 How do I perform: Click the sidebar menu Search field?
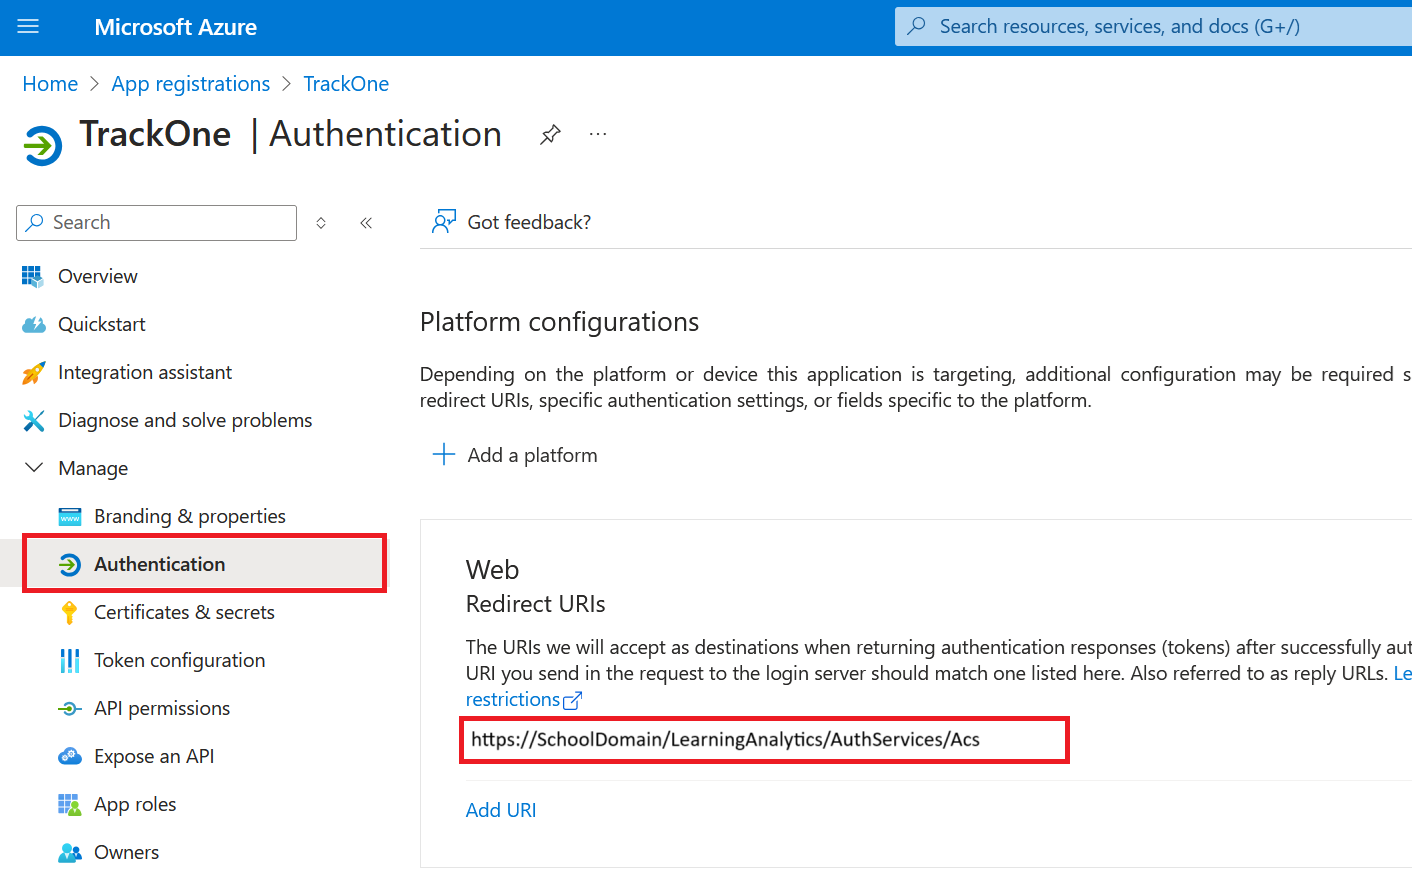tap(156, 223)
